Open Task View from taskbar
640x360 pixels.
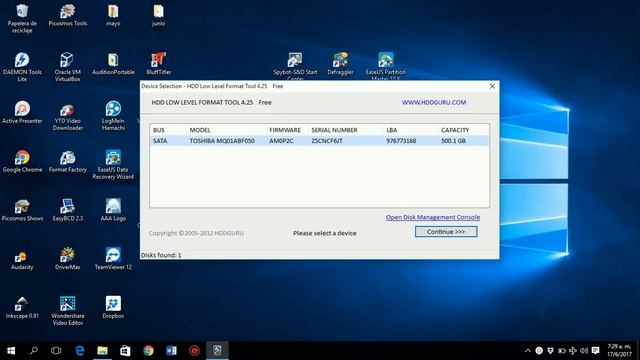(x=56, y=351)
